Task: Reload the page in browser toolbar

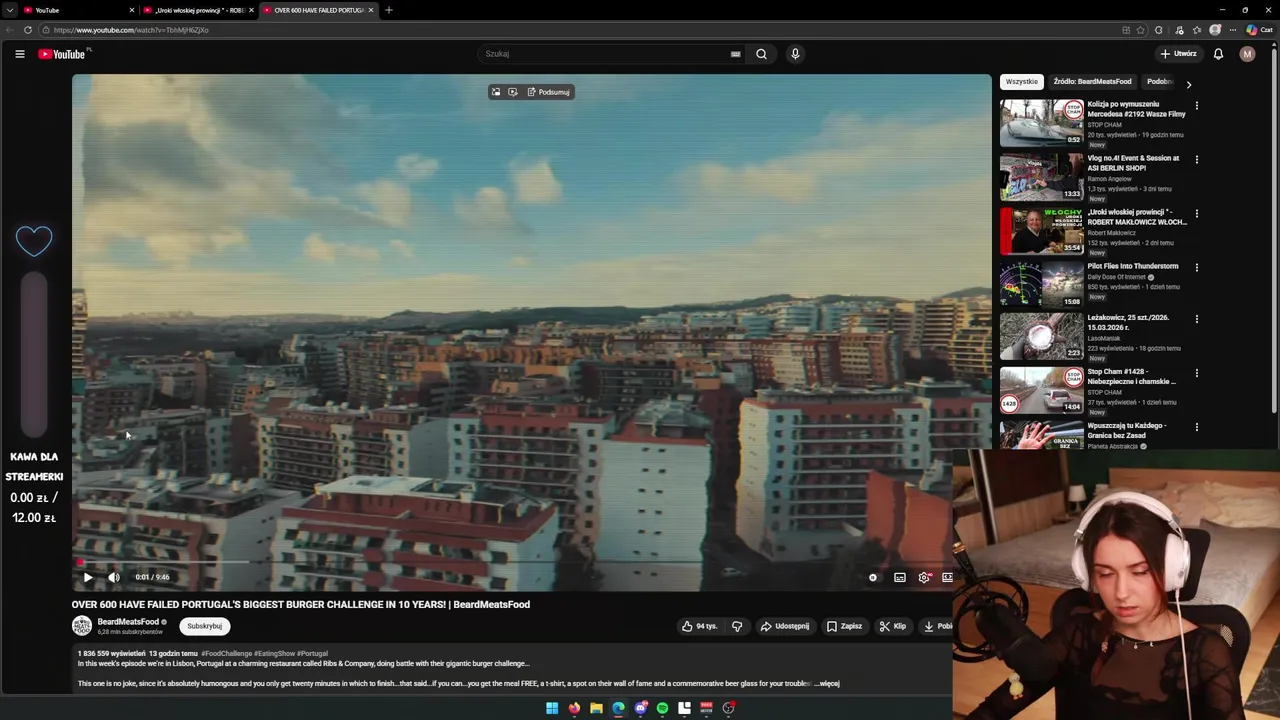Action: click(28, 30)
